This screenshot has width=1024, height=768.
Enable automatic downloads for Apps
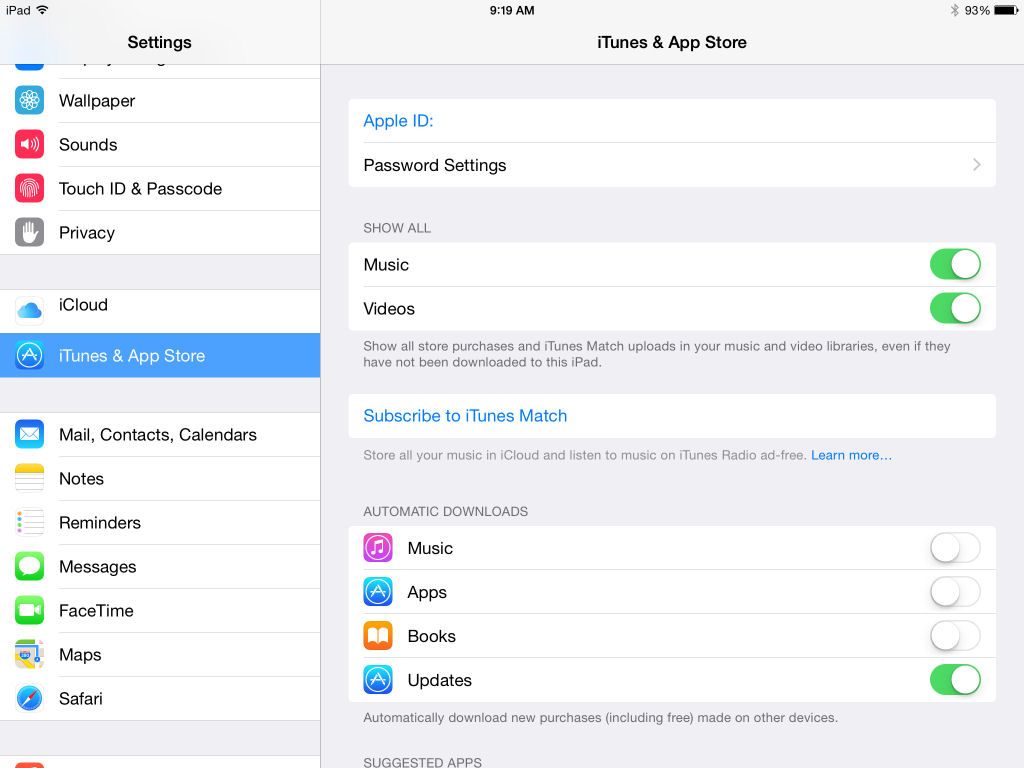955,592
